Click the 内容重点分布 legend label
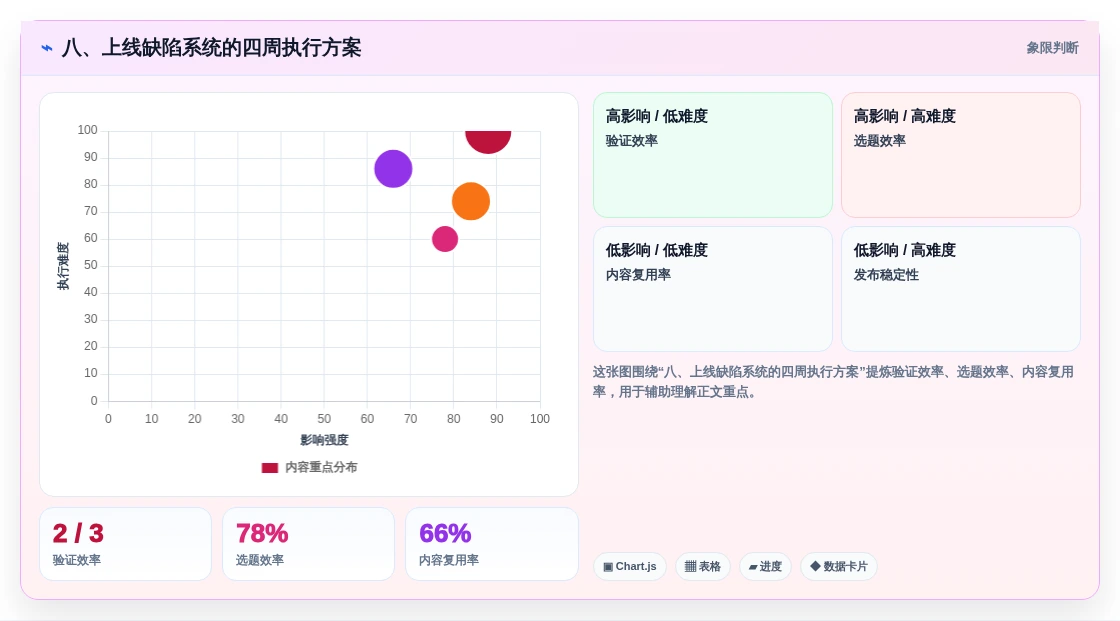This screenshot has width=1120, height=621. click(x=321, y=467)
